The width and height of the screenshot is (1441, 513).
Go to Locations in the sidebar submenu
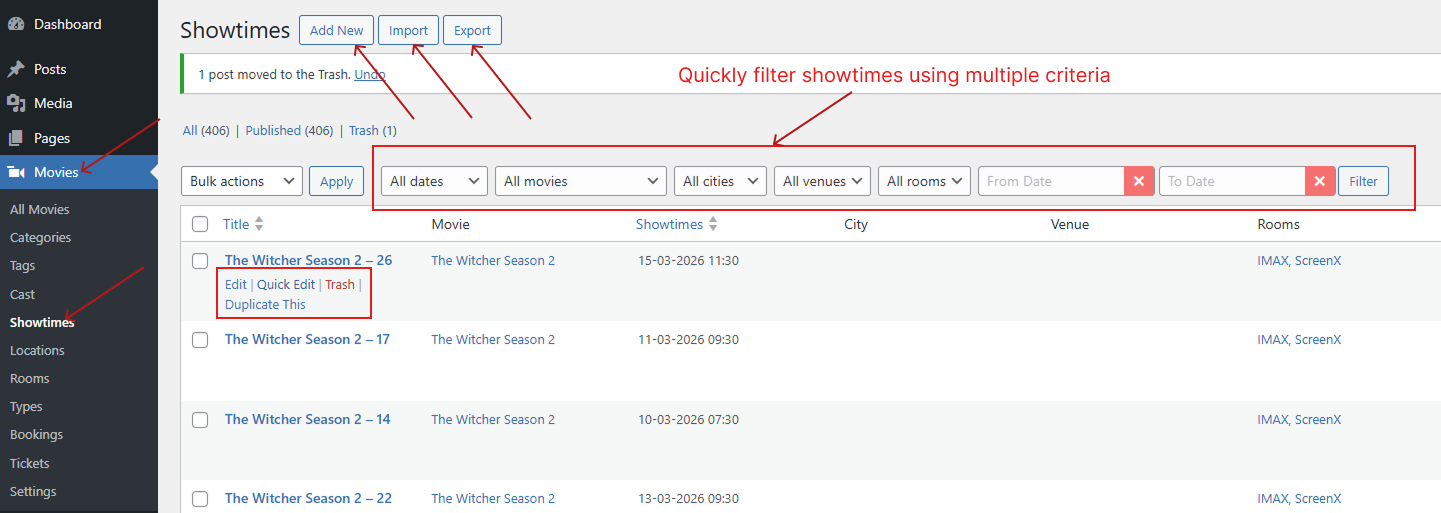[x=37, y=351]
